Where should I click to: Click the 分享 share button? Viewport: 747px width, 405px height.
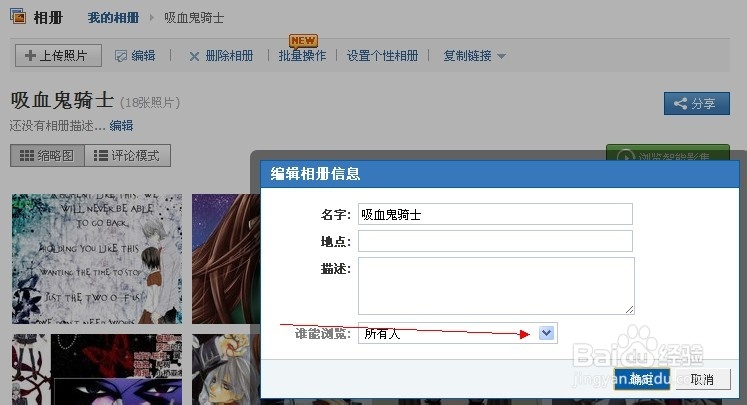697,103
